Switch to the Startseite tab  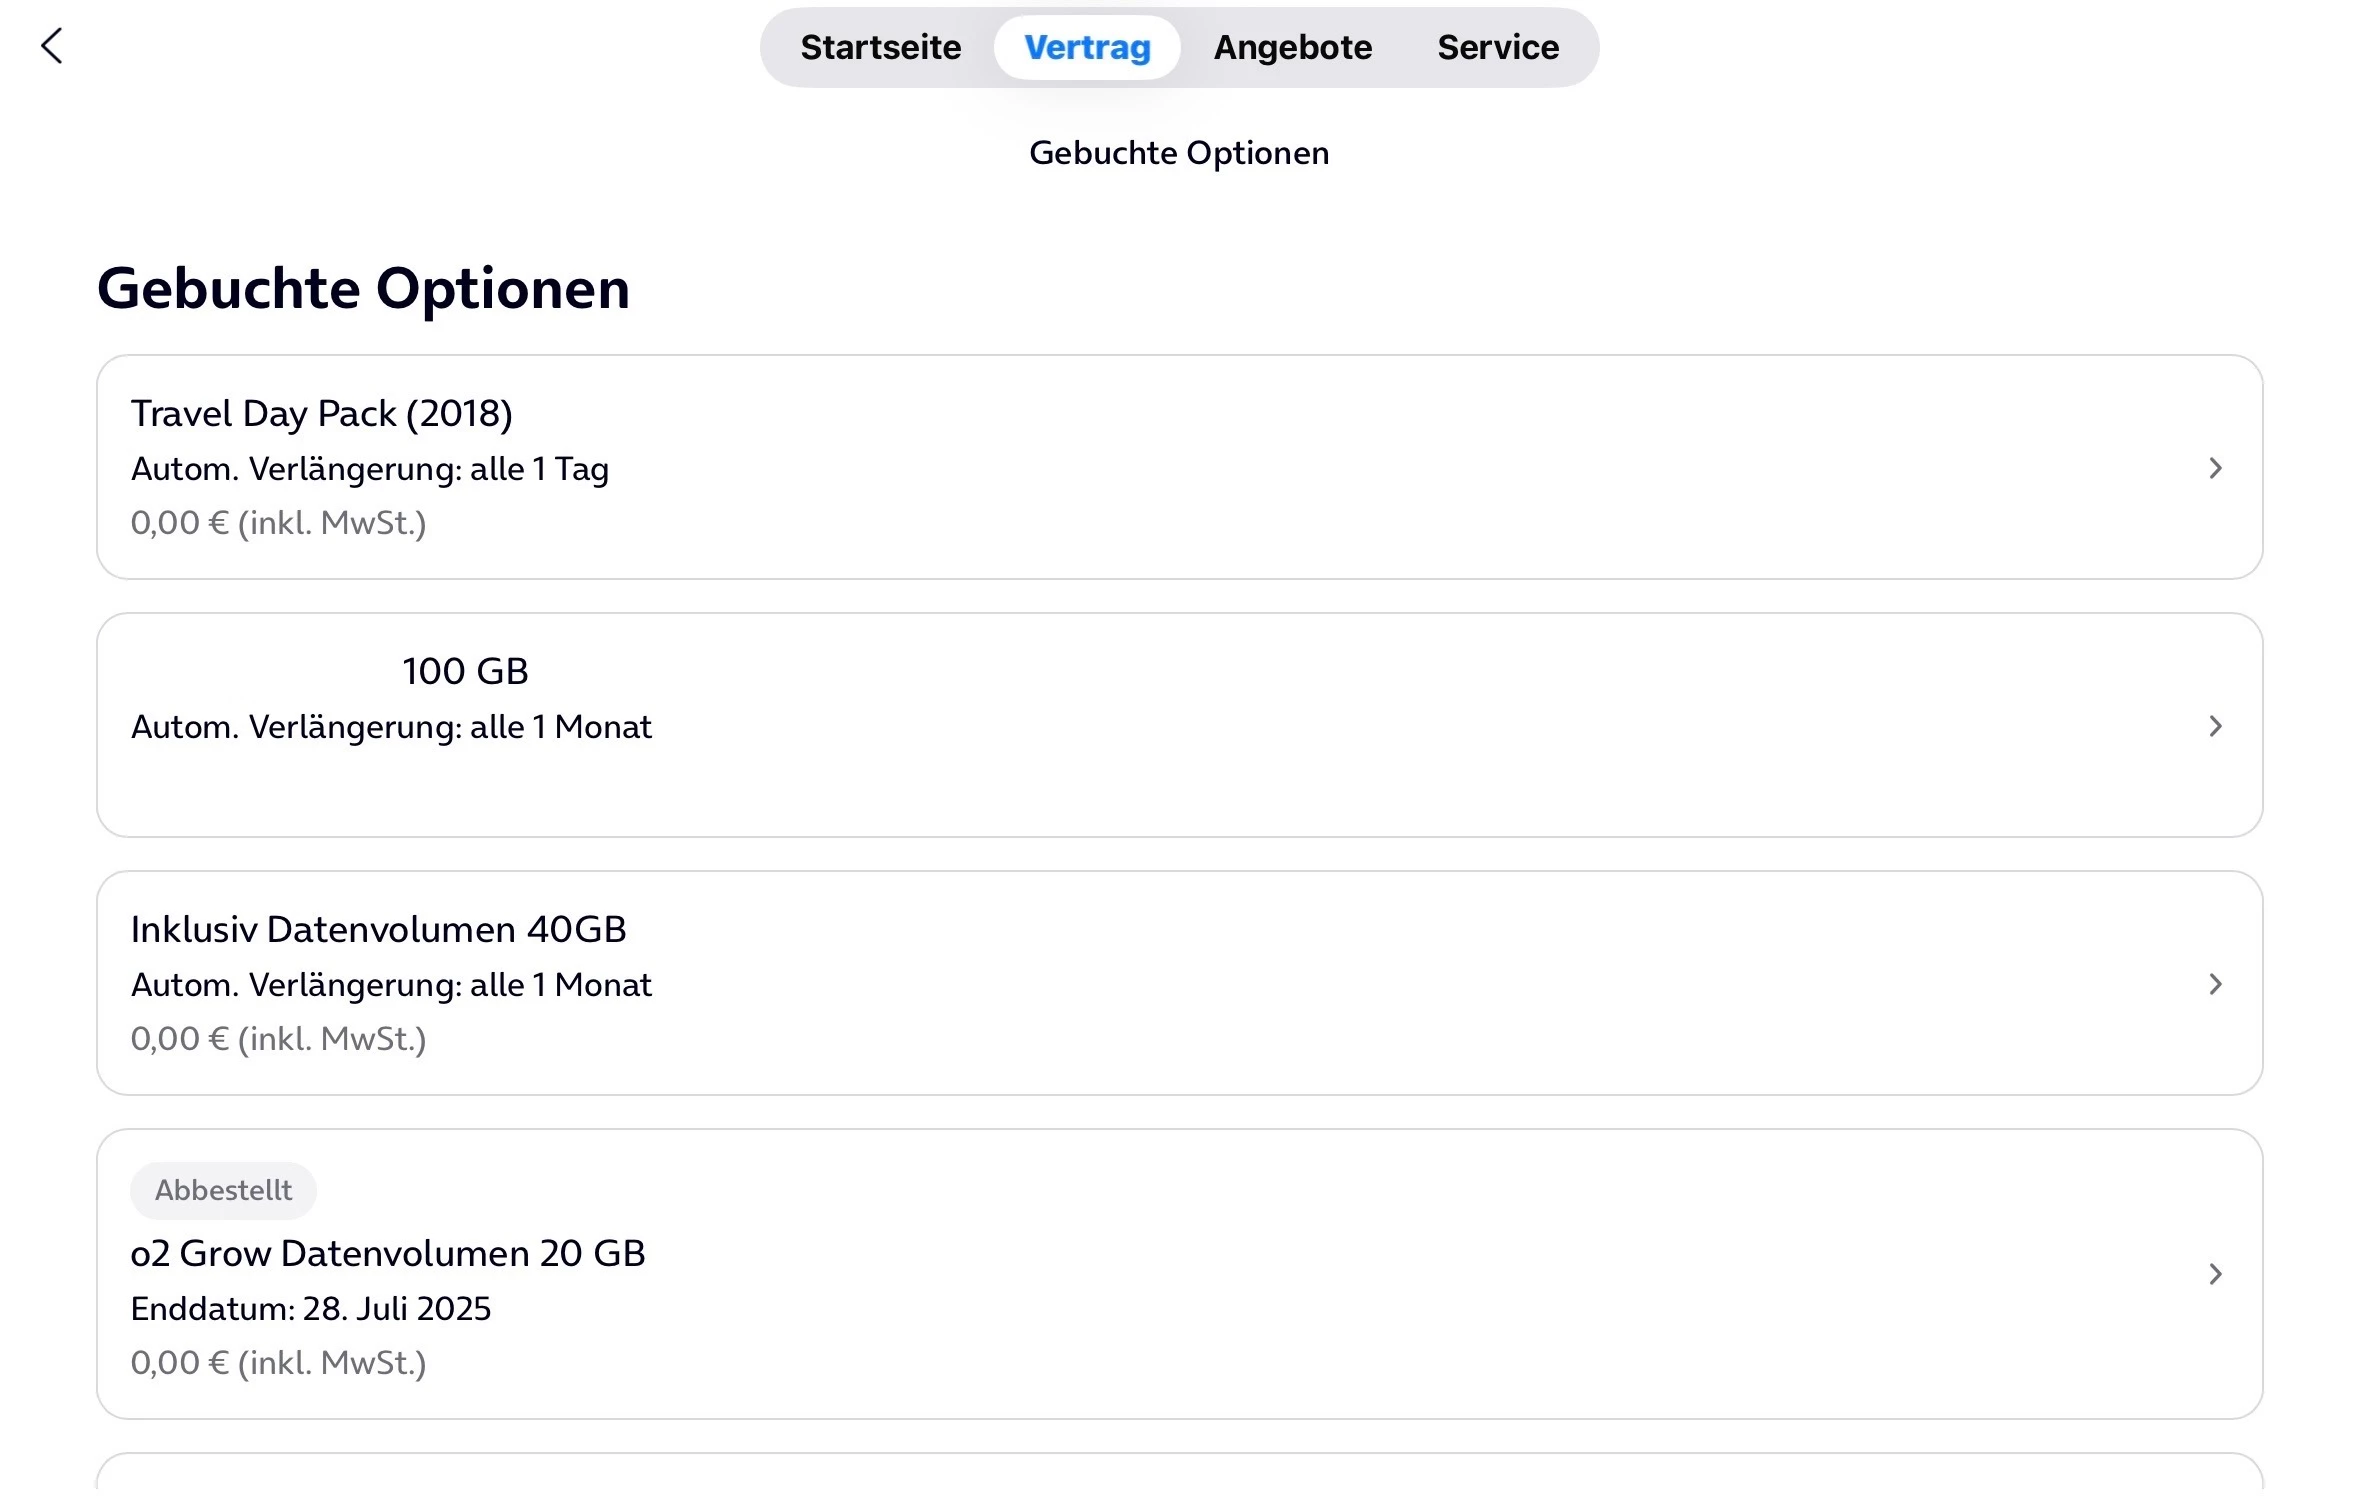pos(880,47)
